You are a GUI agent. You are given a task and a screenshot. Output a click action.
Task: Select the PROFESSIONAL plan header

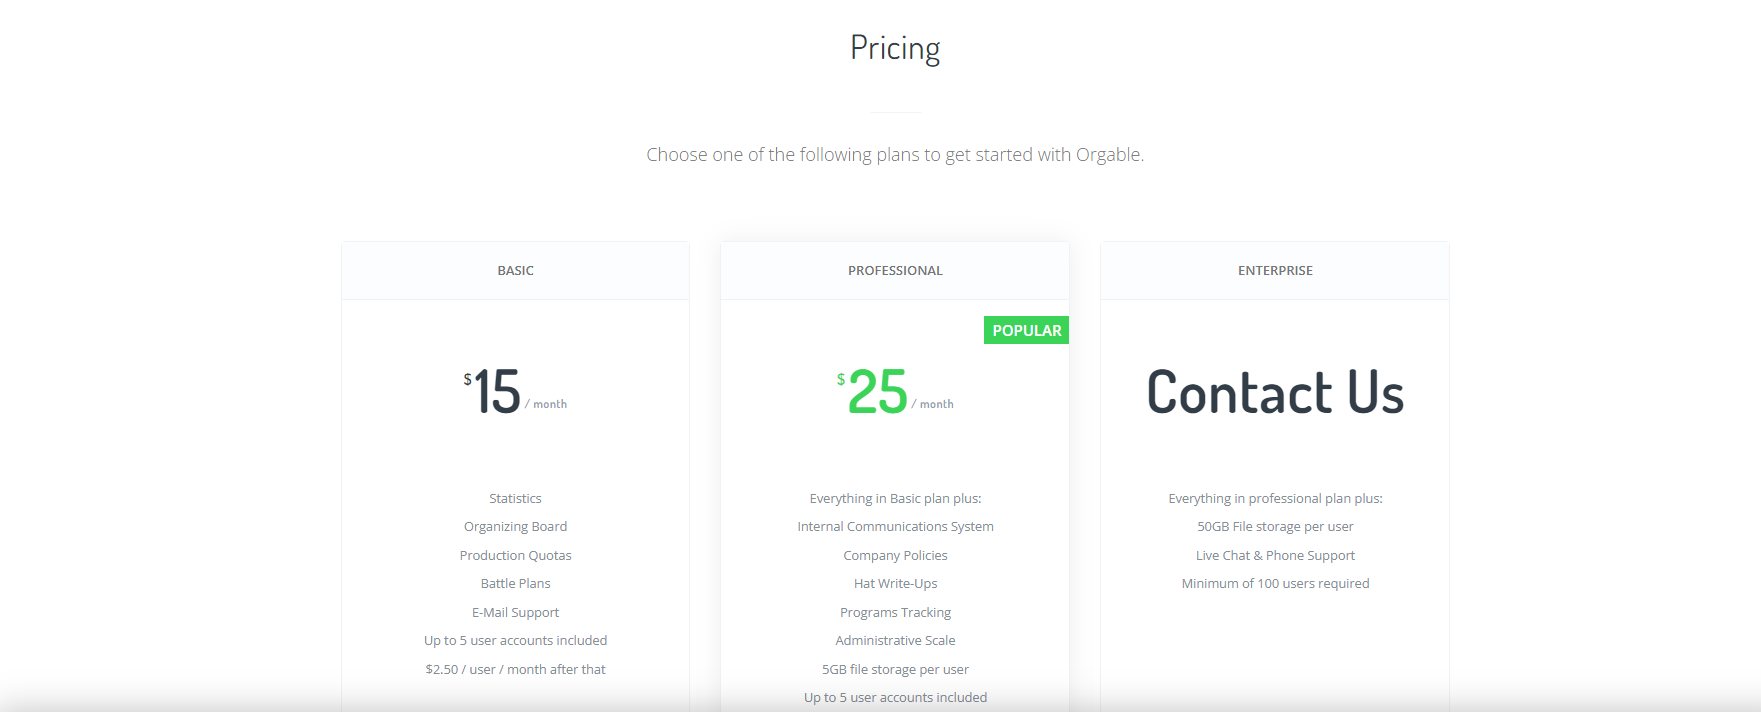pos(895,271)
